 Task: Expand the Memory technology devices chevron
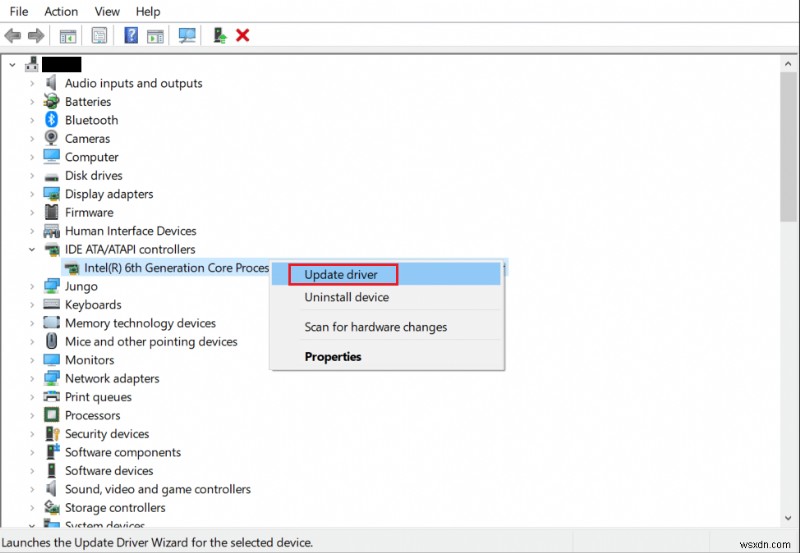tap(32, 323)
